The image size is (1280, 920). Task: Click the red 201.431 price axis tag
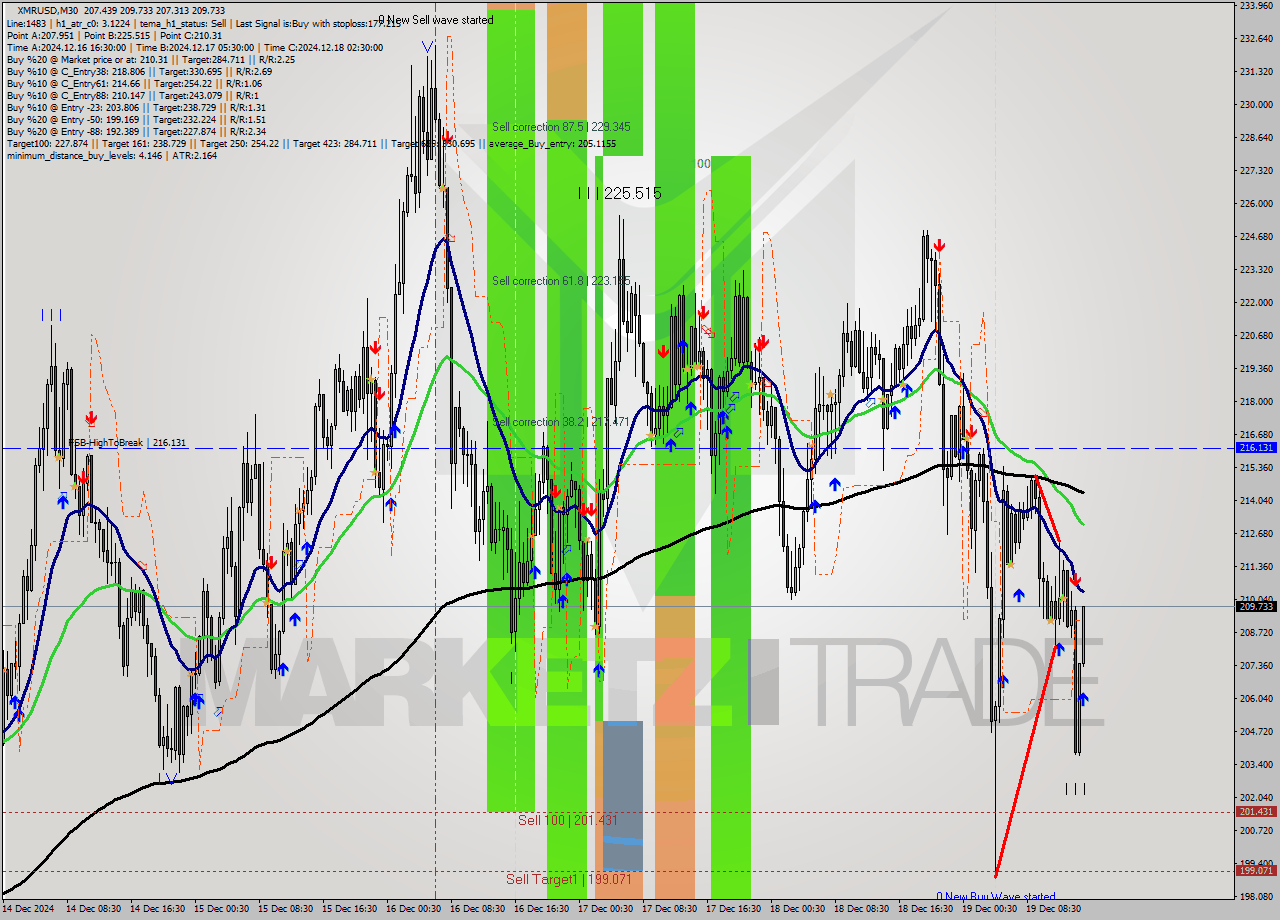coord(1256,812)
